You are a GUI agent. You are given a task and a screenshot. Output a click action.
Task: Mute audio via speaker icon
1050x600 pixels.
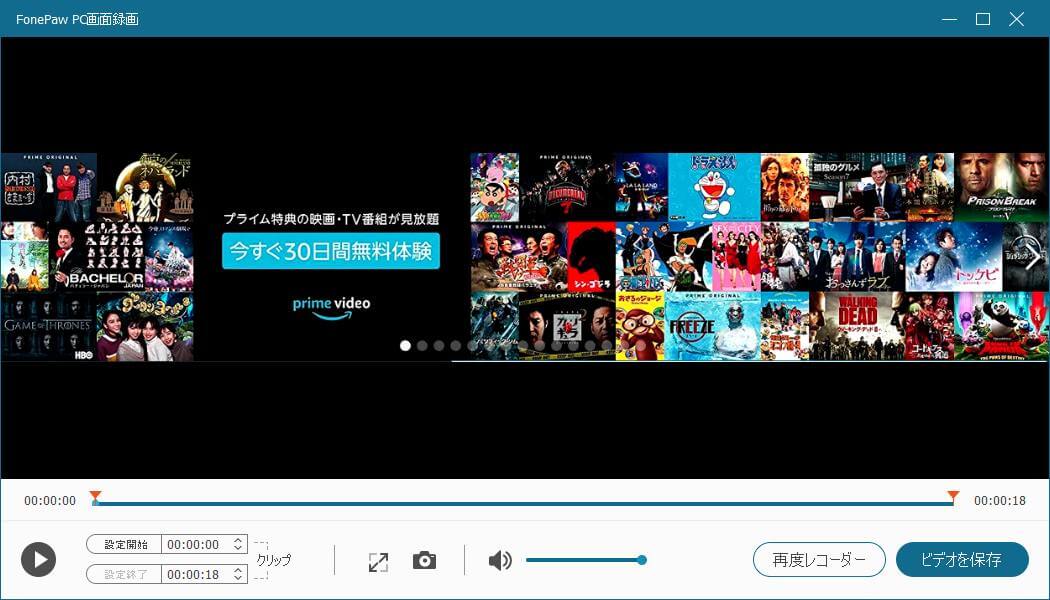coord(500,560)
